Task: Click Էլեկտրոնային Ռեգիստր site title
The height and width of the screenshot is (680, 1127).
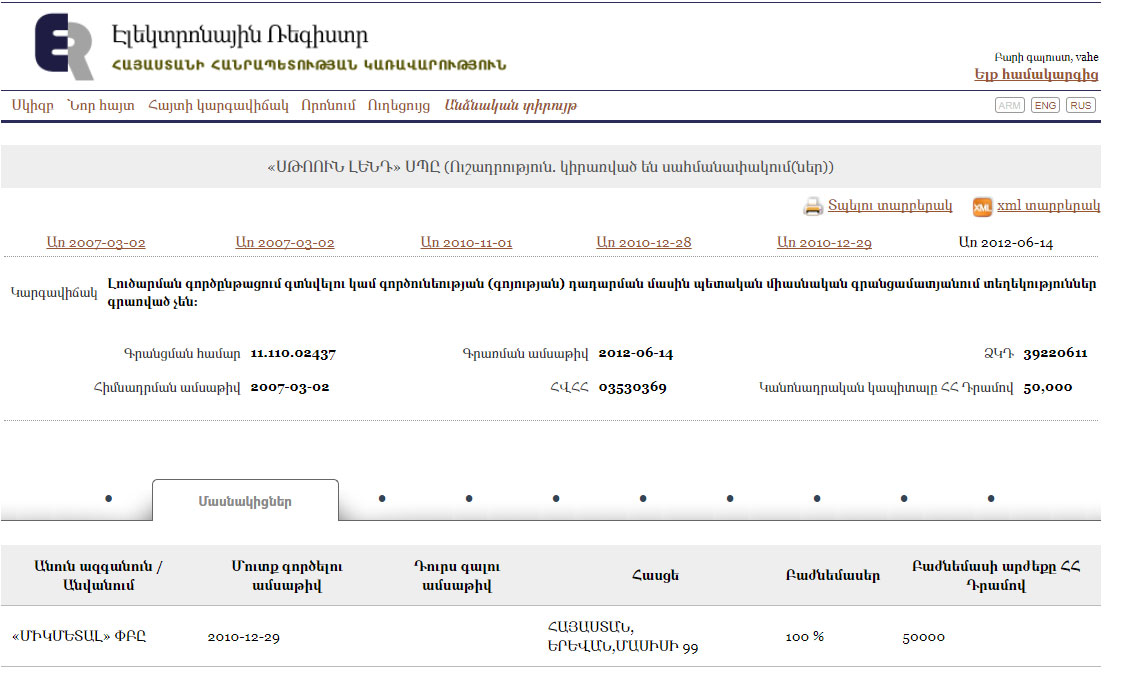Action: pyautogui.click(x=239, y=35)
